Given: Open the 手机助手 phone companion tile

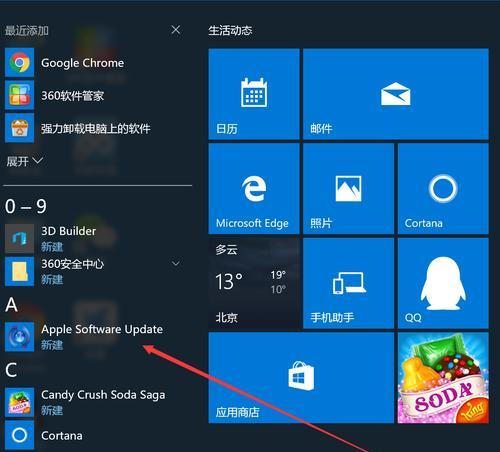Looking at the screenshot, I should pos(348,283).
